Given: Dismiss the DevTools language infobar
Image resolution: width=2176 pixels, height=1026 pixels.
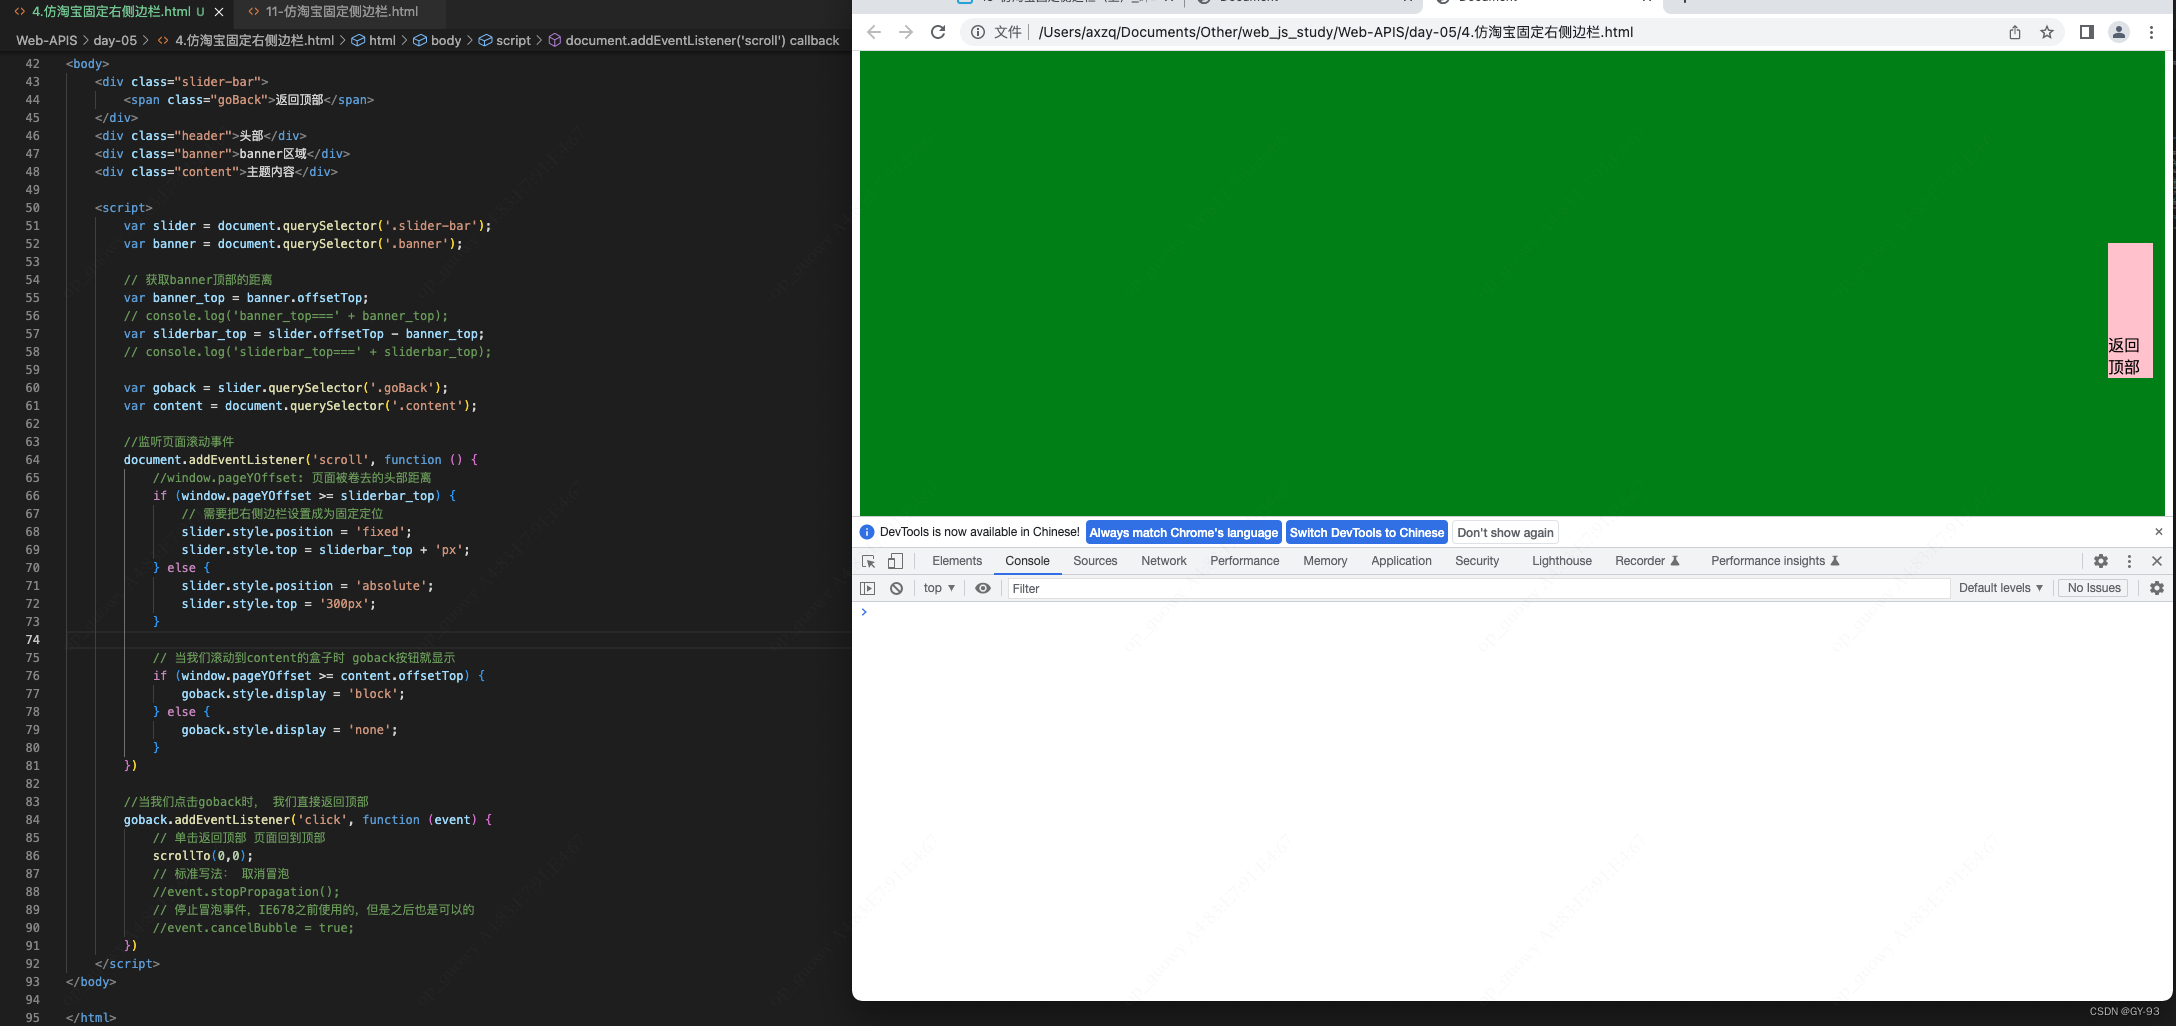Looking at the screenshot, I should click(x=2158, y=532).
